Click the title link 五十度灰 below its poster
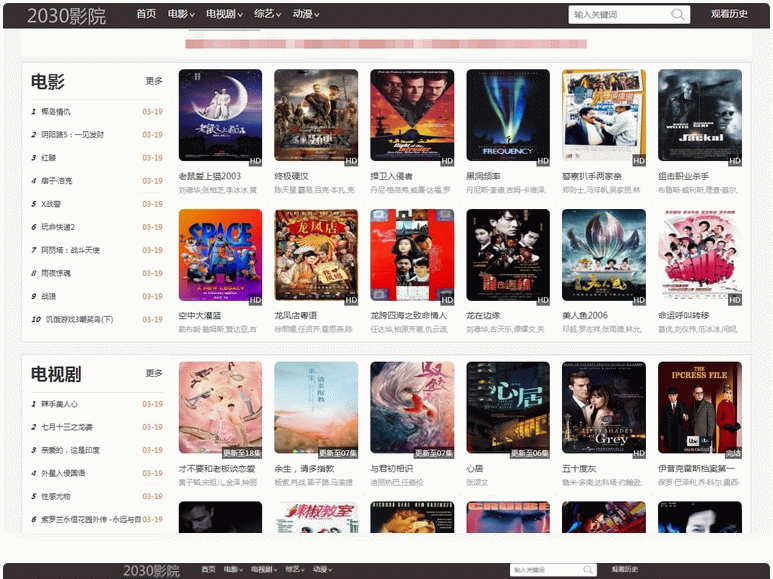 (579, 469)
